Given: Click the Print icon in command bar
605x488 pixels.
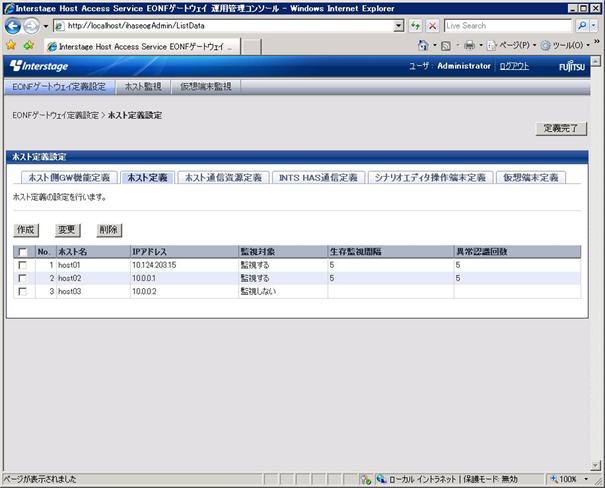Looking at the screenshot, I should pos(469,46).
